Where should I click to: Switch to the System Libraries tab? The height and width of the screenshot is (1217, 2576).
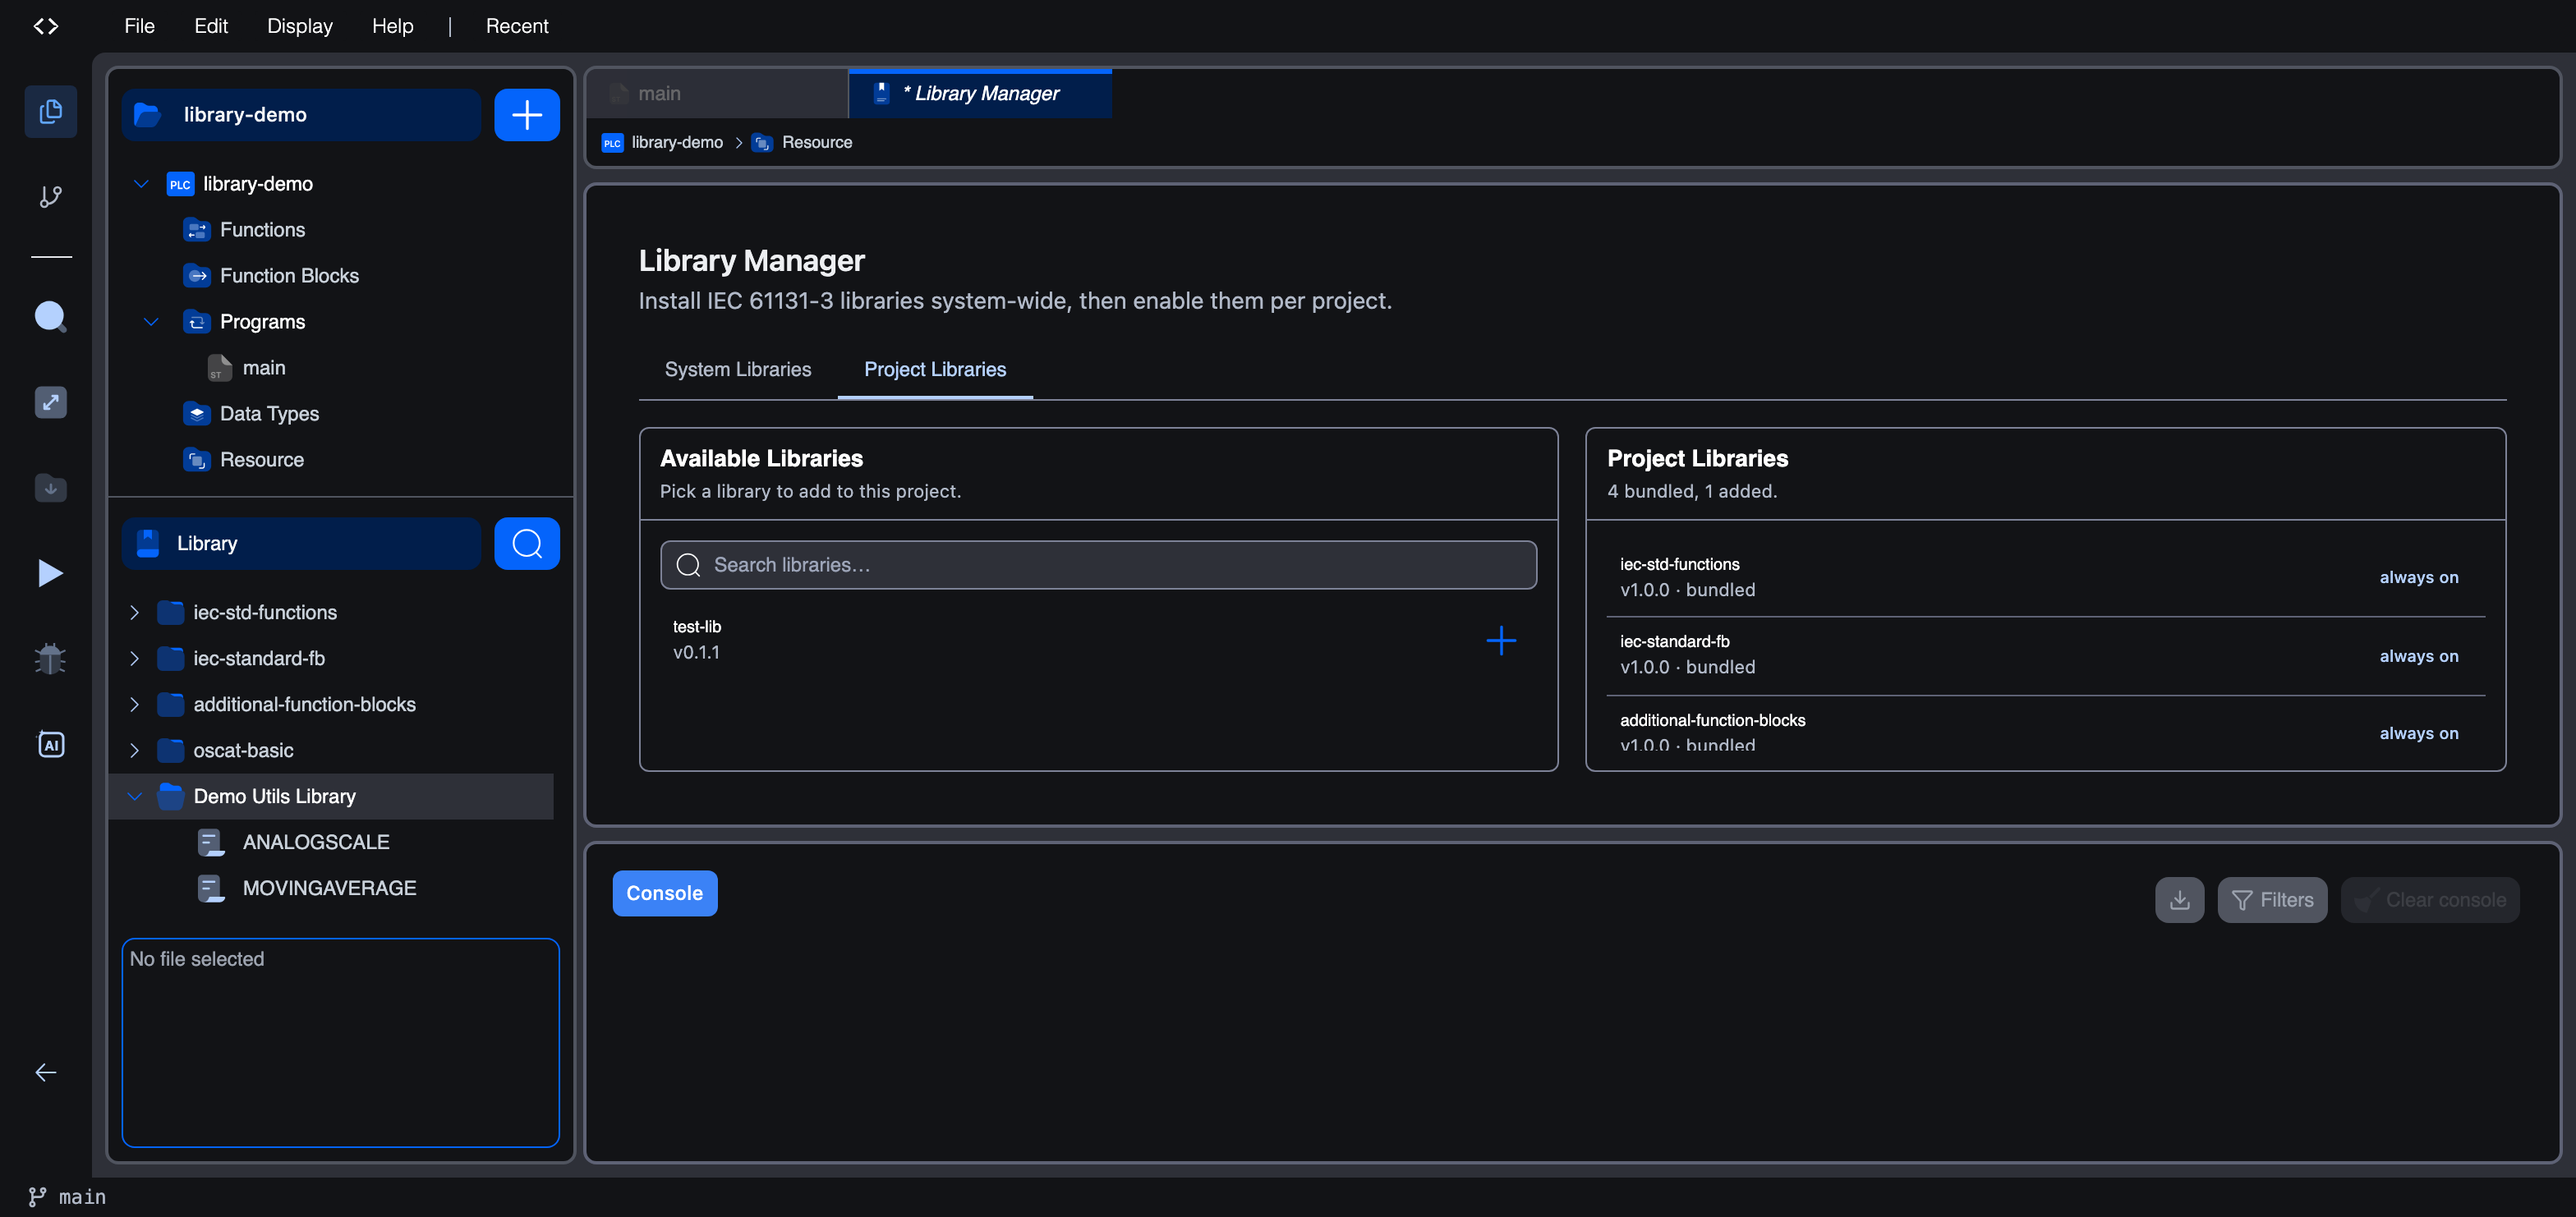(738, 370)
